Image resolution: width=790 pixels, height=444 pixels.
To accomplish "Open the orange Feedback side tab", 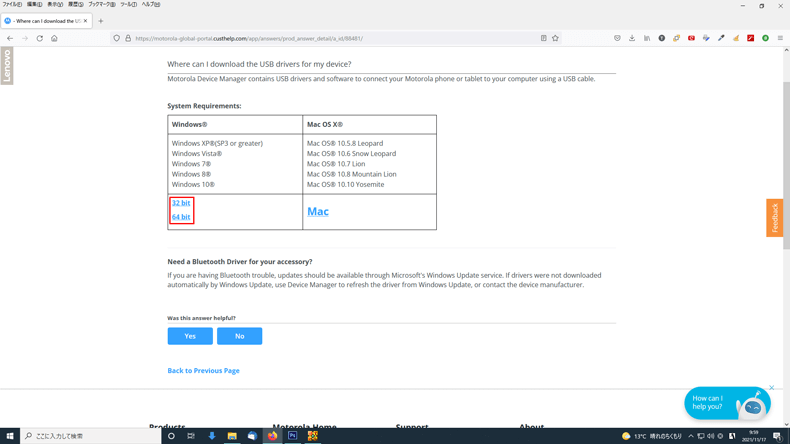I will coord(774,218).
